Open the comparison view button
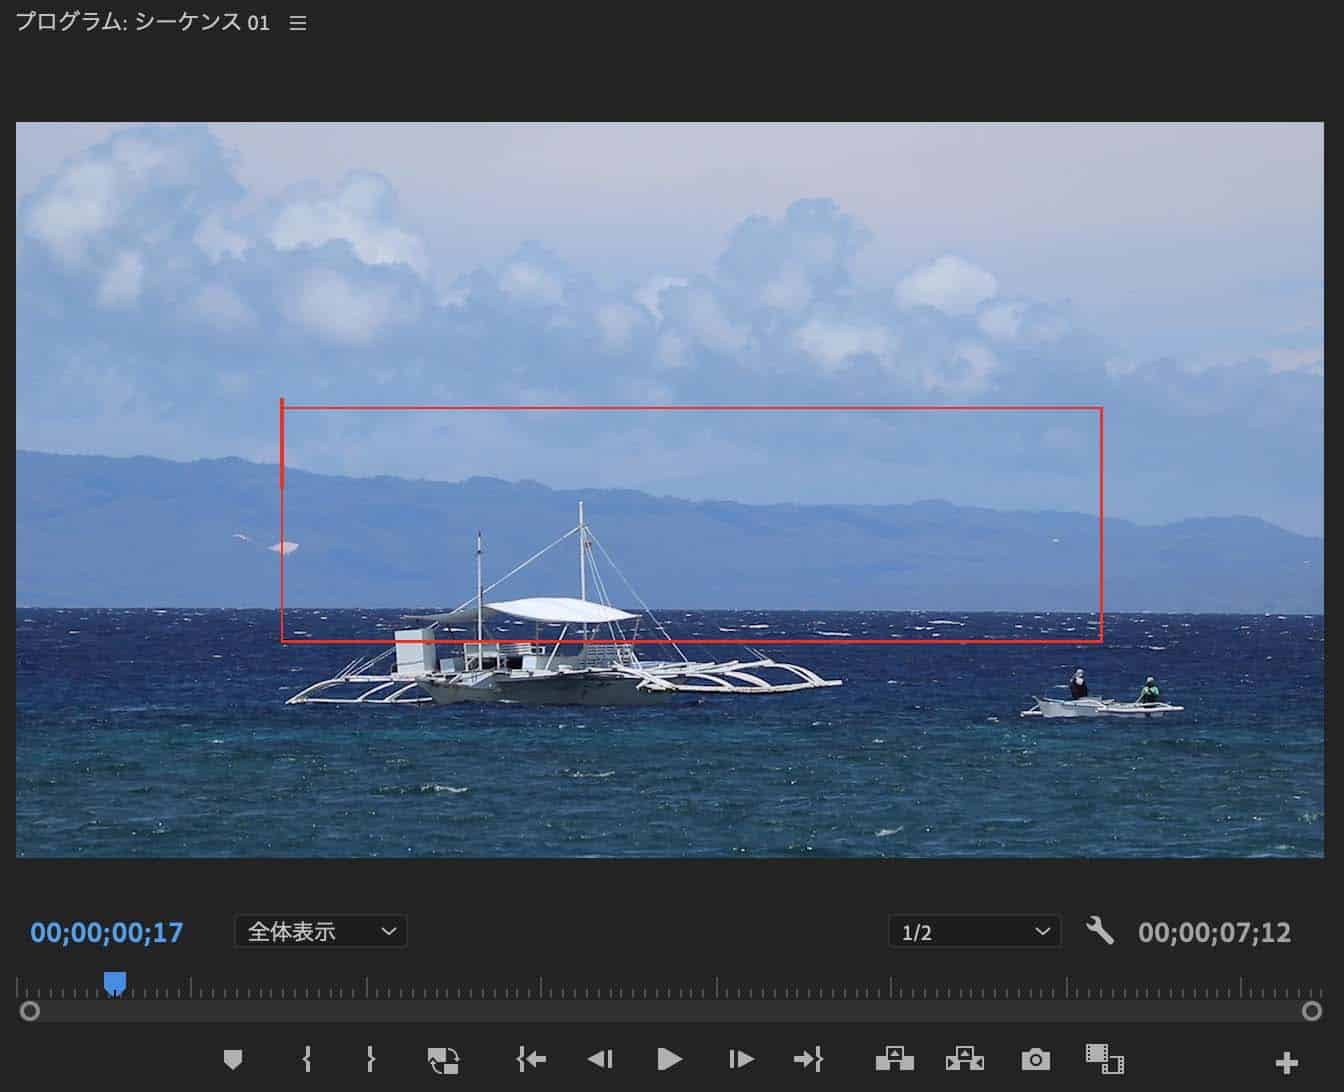This screenshot has height=1092, width=1344. tap(1105, 1058)
